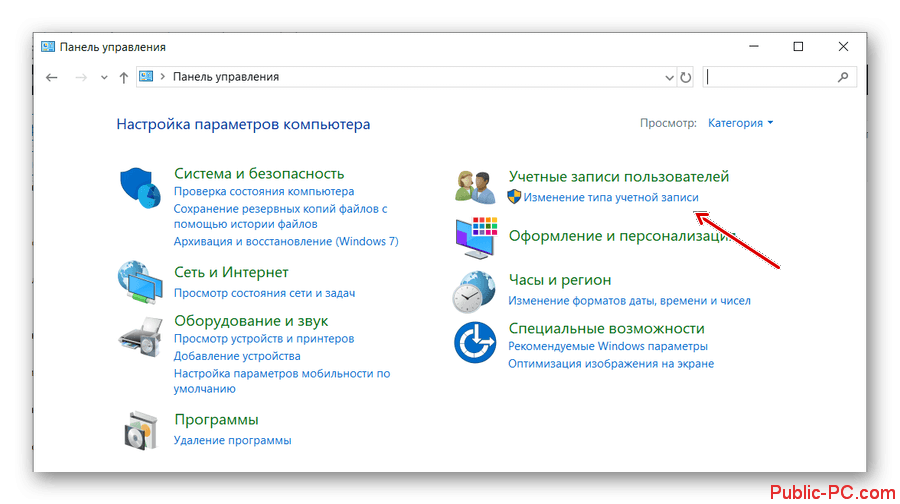This screenshot has height=504, width=900.
Task: Open Просмотр устройств и принтеров link
Action: click(264, 339)
